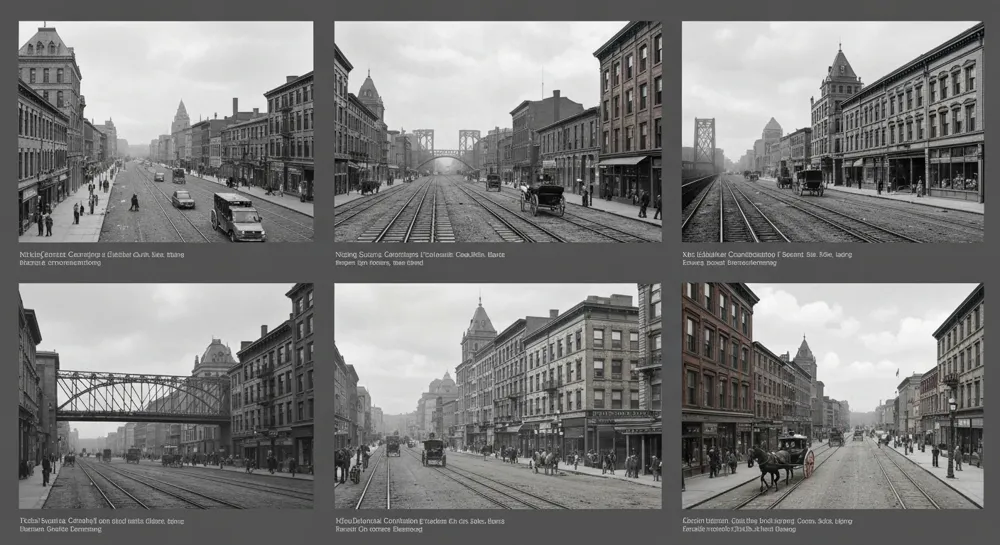Viewport: 1000px width, 545px height.
Task: Click the steel truss bridge spanning the street
Action: tap(142, 395)
